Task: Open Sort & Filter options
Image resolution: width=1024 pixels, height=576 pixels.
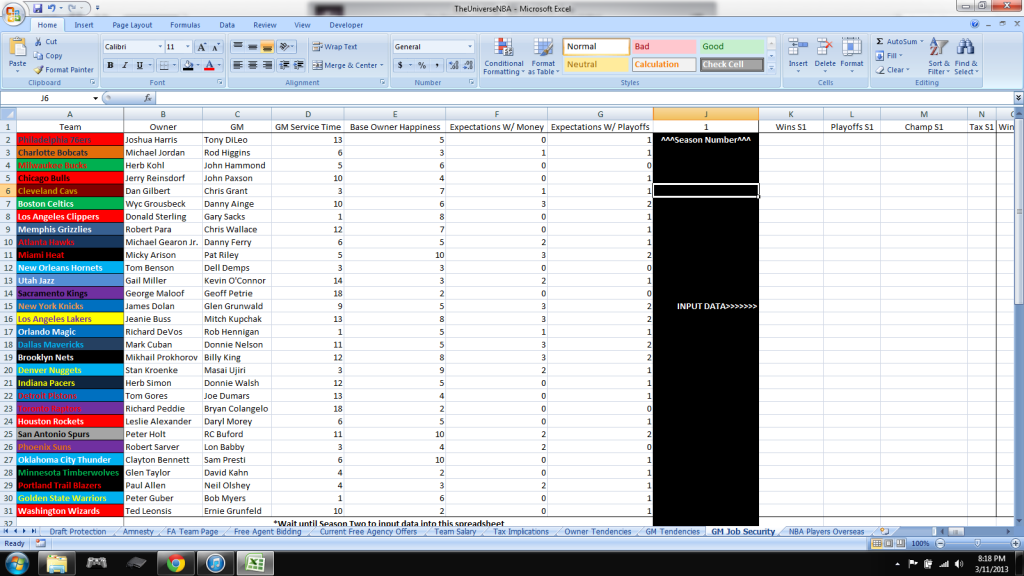Action: pos(938,56)
